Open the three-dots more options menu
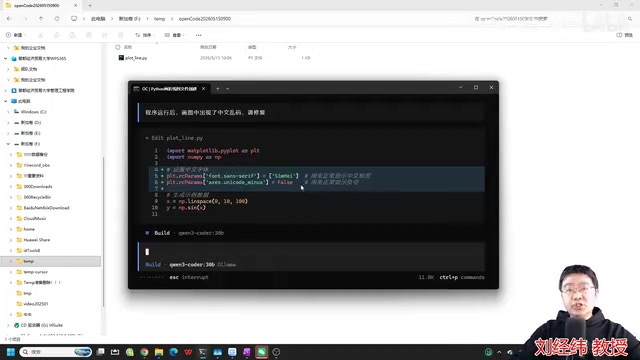 click(x=198, y=35)
